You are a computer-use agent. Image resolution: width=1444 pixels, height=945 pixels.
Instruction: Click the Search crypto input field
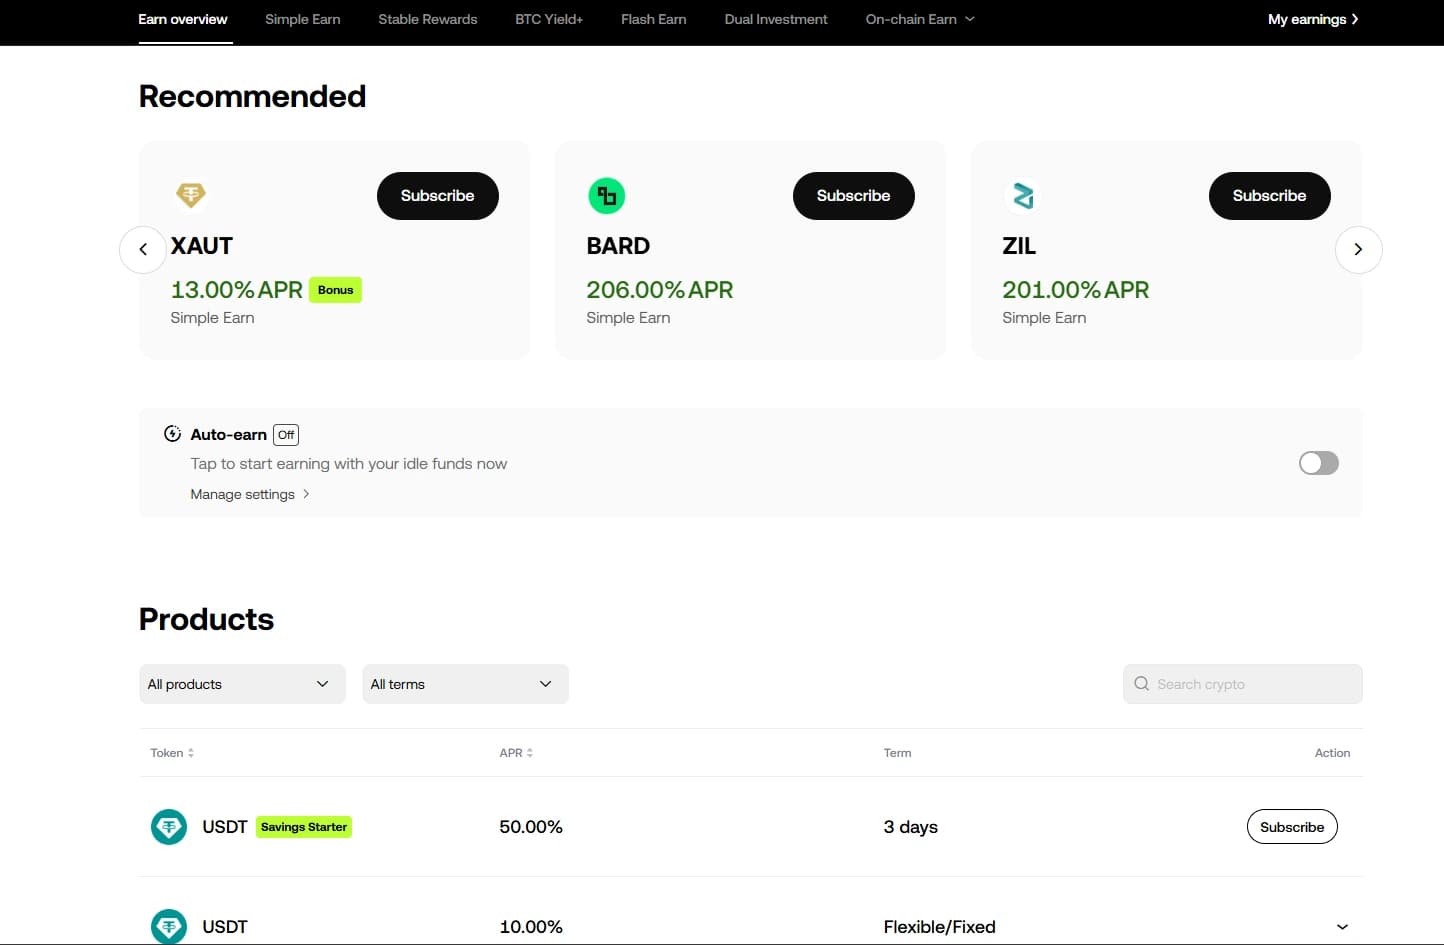1242,684
